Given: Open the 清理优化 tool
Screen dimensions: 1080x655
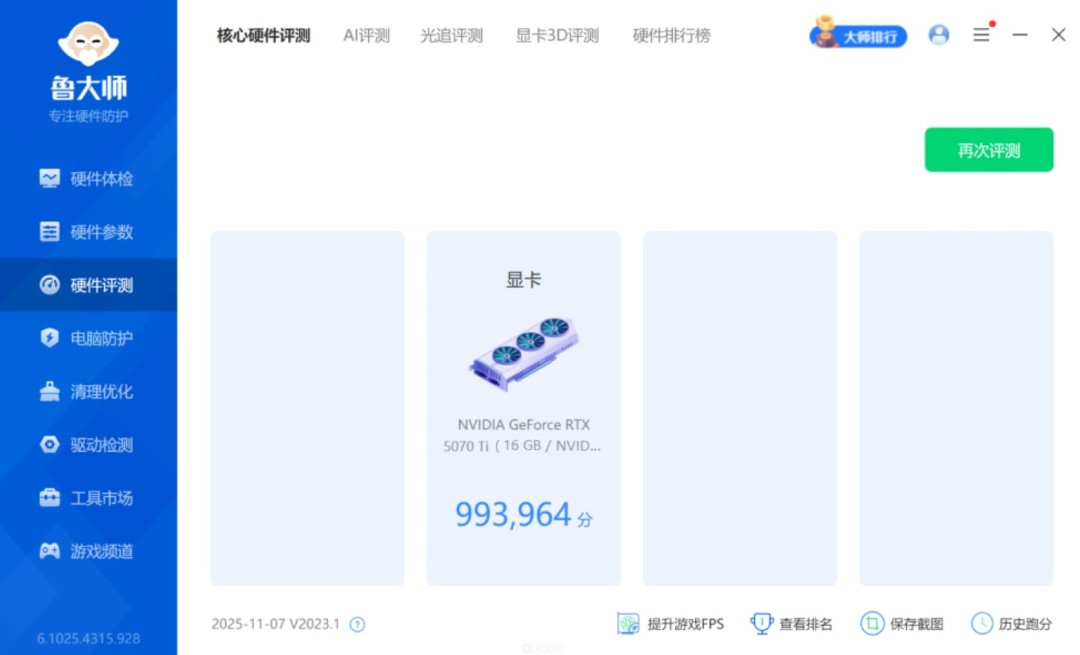Looking at the screenshot, I should pos(89,391).
